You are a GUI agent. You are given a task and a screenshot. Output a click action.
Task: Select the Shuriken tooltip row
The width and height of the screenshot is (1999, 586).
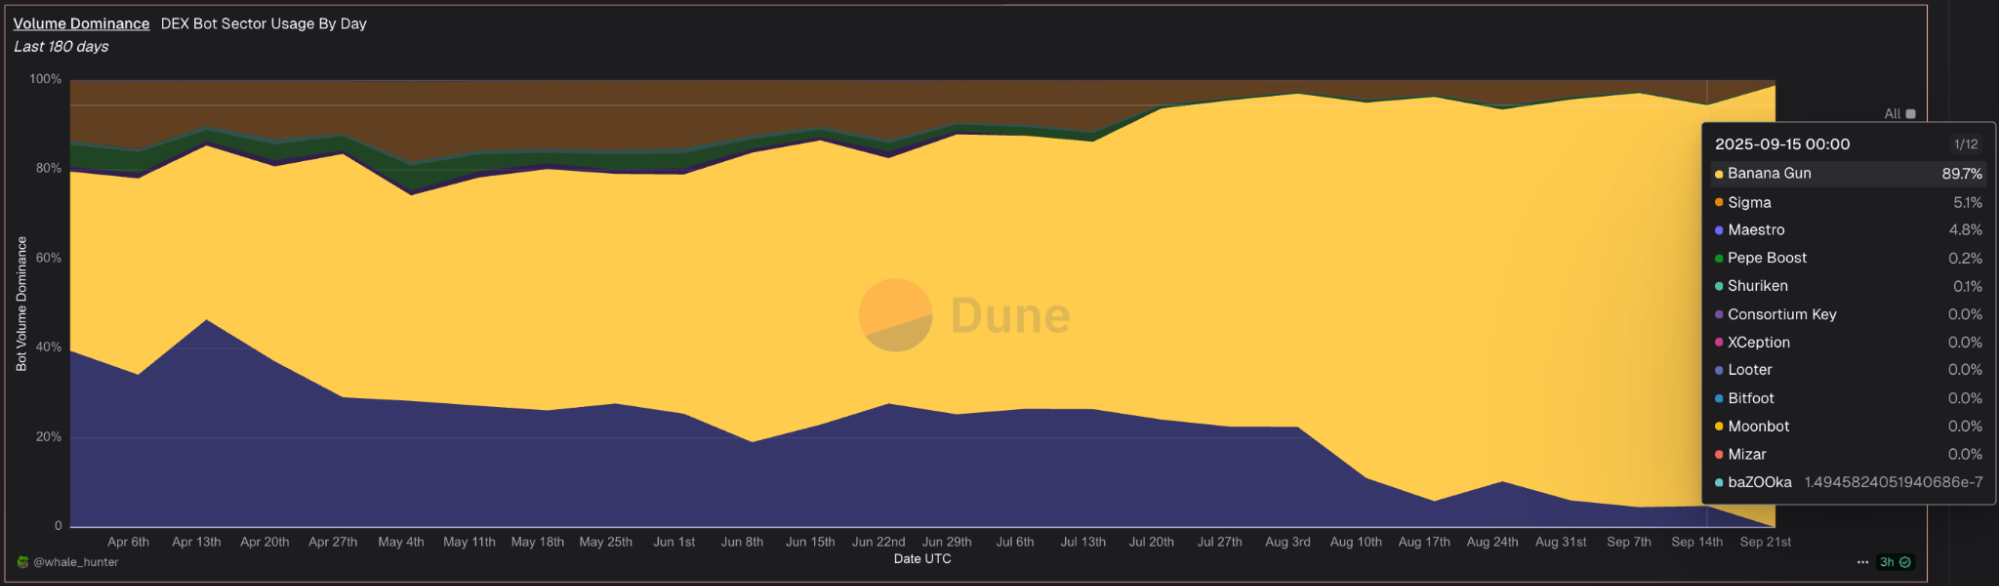(1848, 286)
